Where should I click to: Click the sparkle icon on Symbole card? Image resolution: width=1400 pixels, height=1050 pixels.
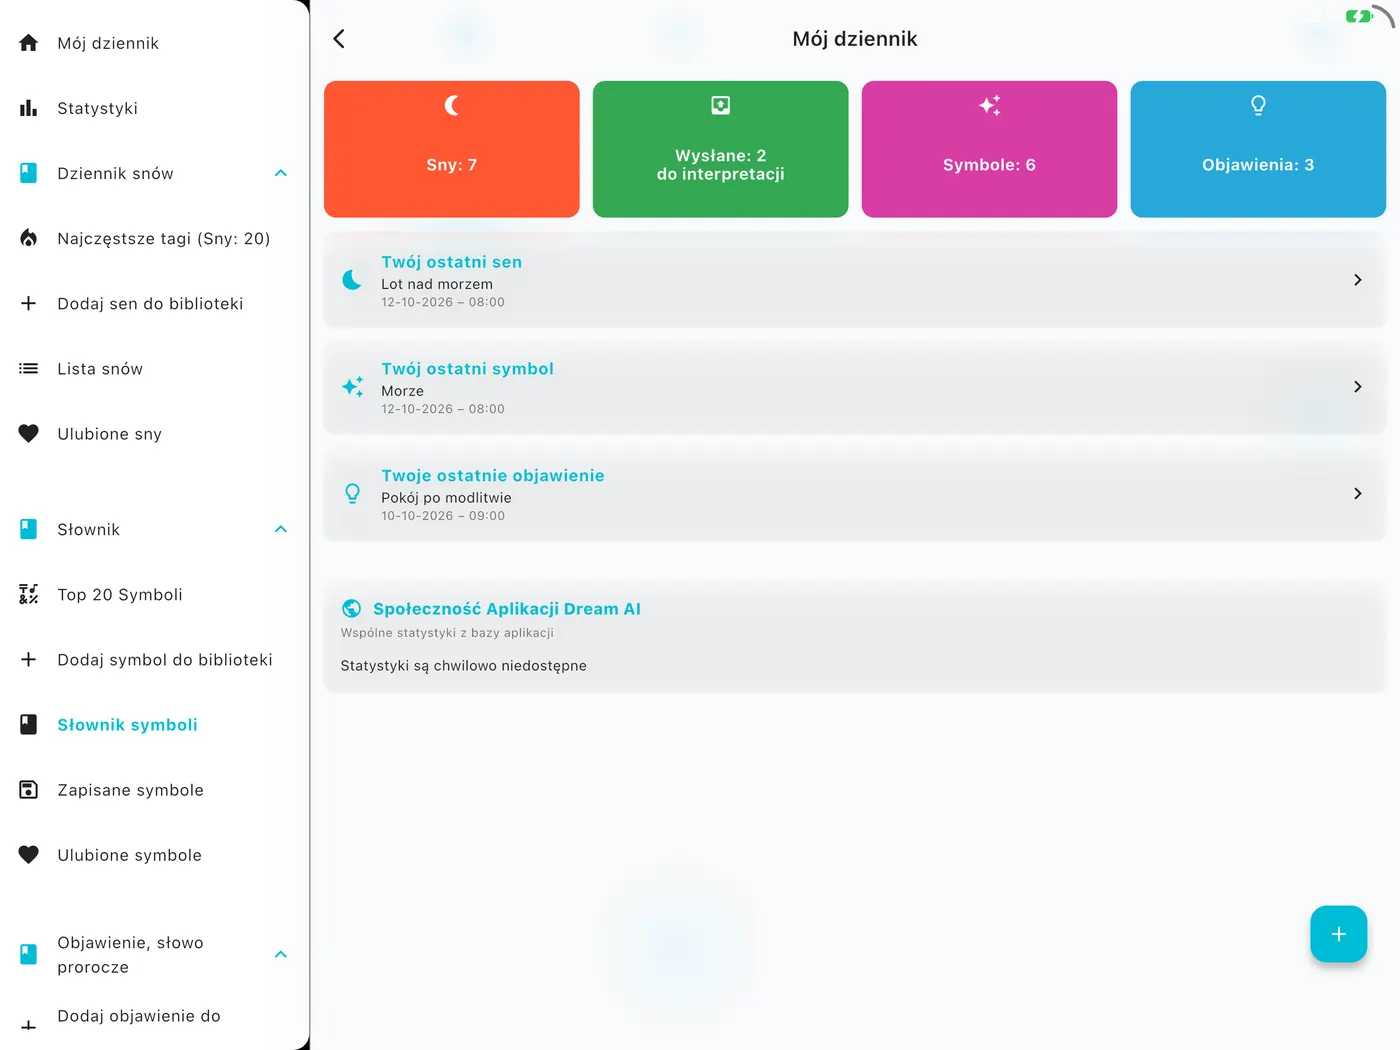coord(990,105)
